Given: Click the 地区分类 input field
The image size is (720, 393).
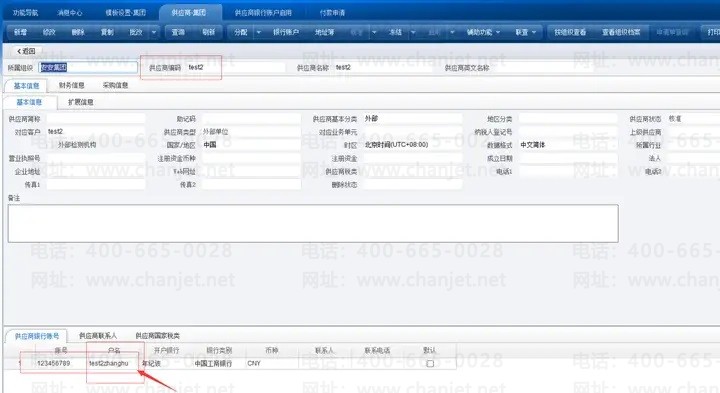Looking at the screenshot, I should [x=568, y=119].
